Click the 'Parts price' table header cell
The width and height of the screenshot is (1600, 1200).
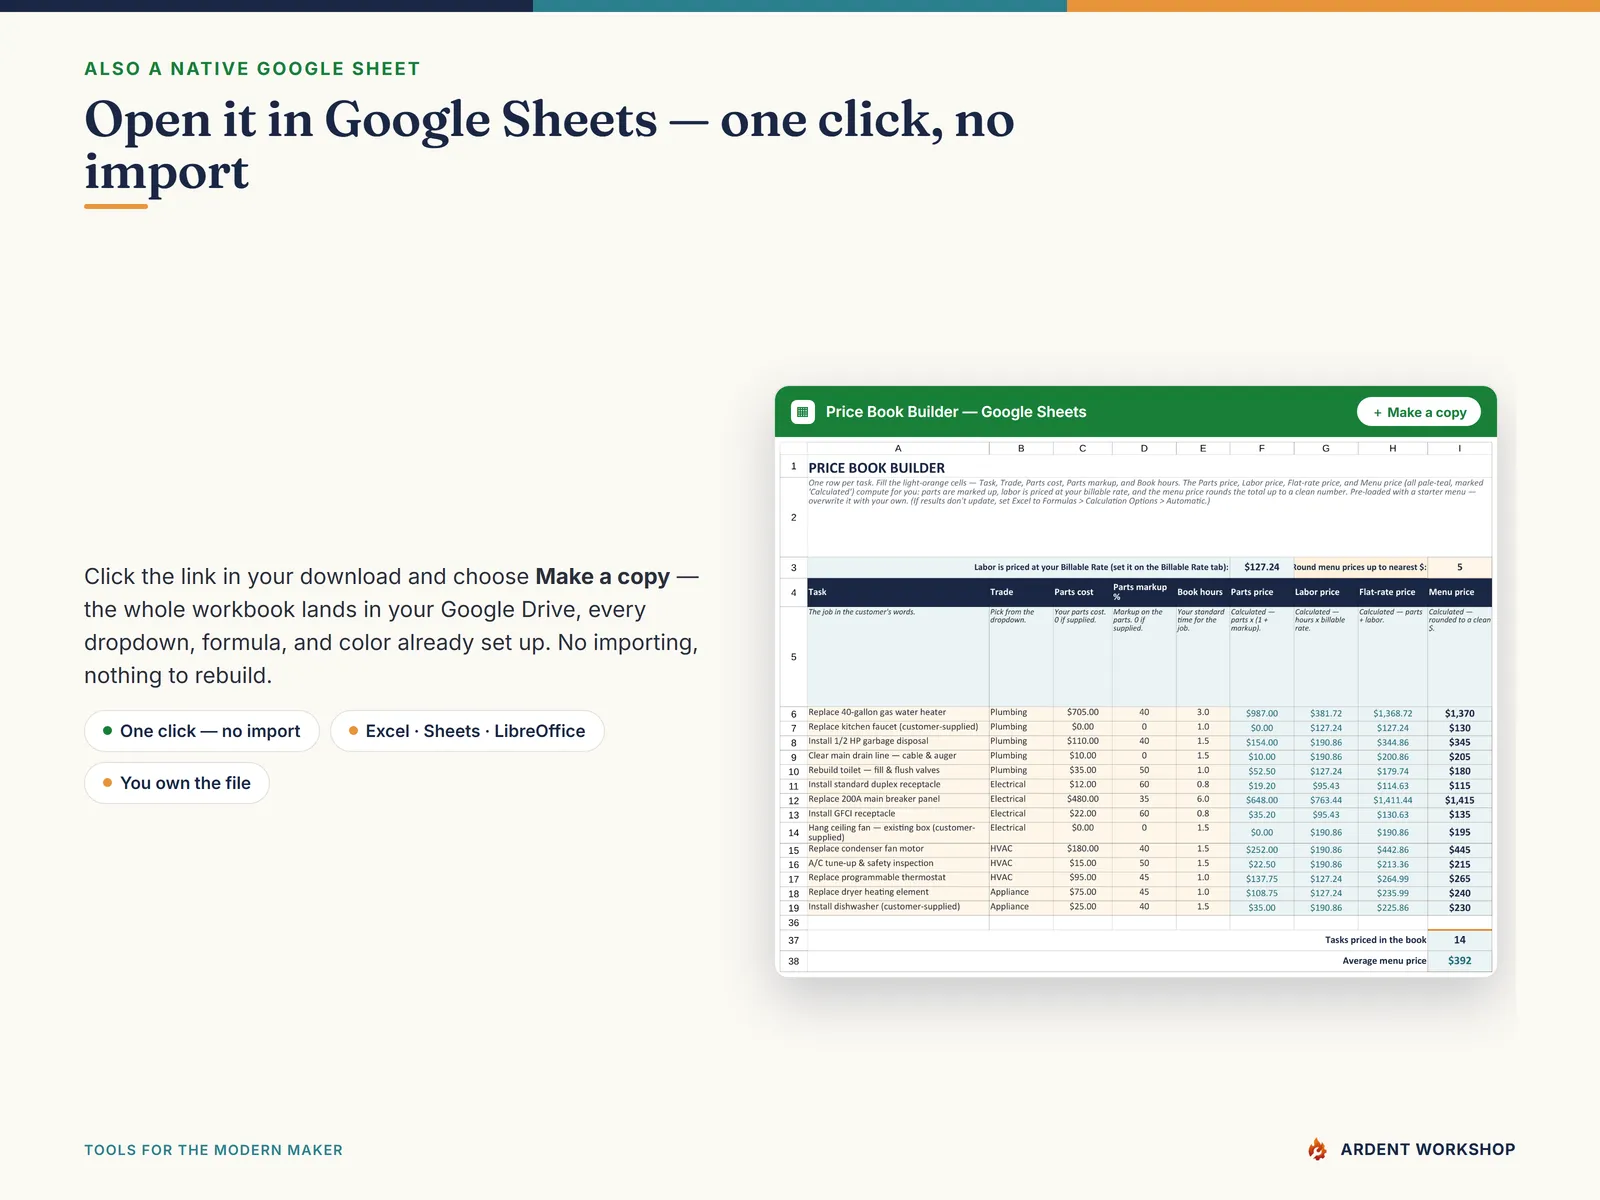pyautogui.click(x=1262, y=592)
